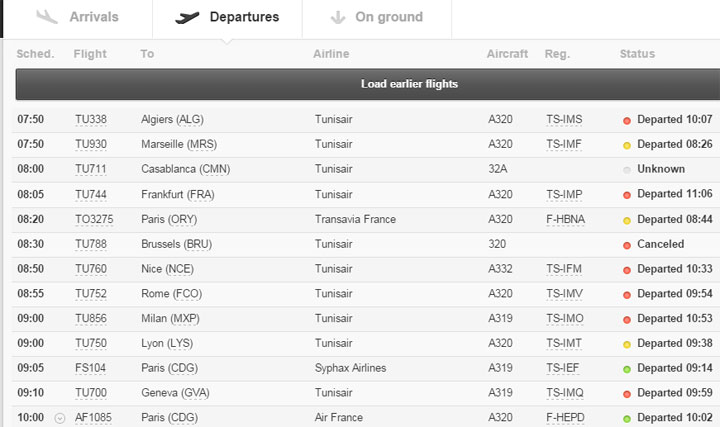Open flight TO3275 link
This screenshot has height=427, width=720.
(94, 219)
